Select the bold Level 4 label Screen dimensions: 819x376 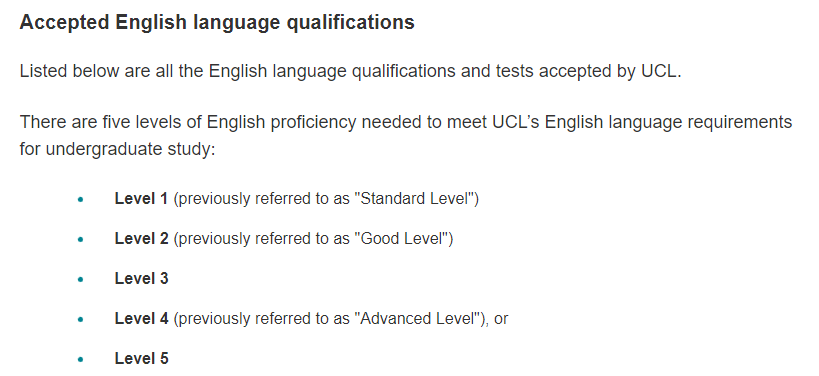click(x=142, y=319)
